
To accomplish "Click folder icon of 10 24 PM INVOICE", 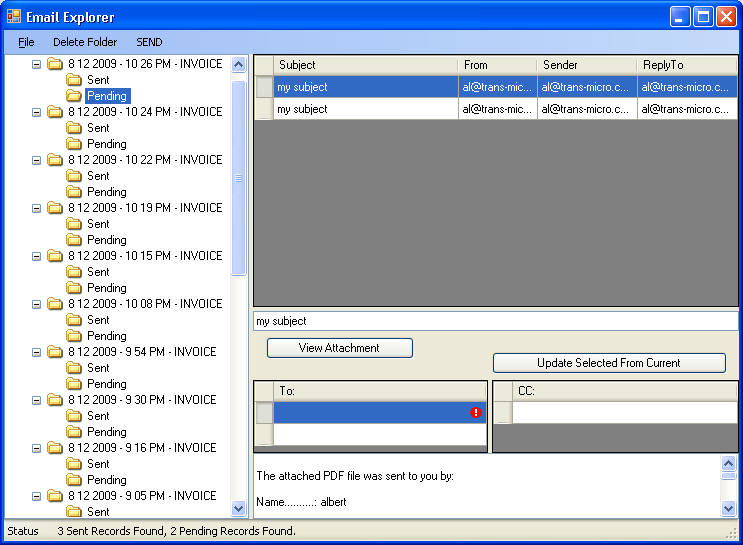I will (x=55, y=111).
